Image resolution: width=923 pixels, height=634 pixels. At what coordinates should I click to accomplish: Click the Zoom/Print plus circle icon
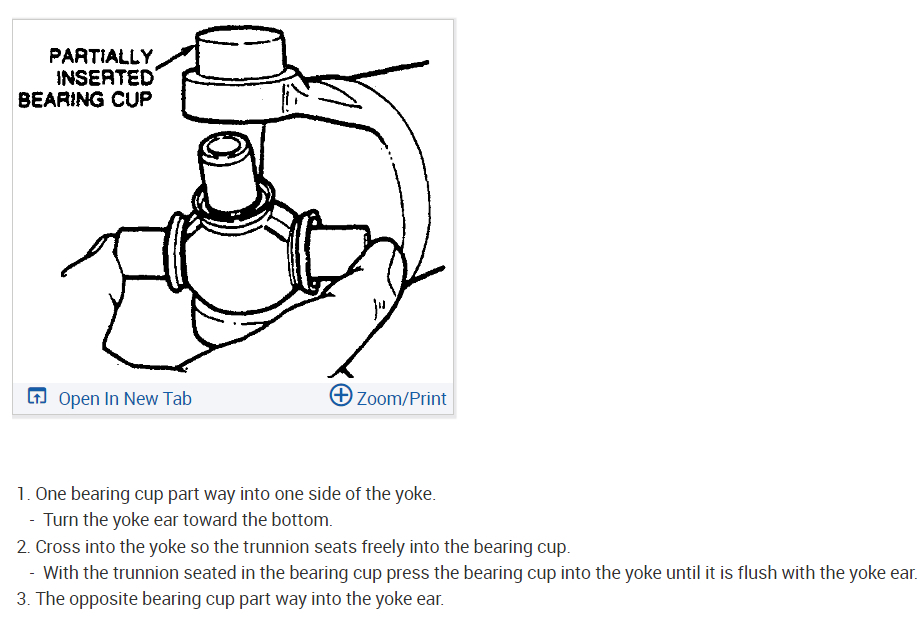[341, 395]
